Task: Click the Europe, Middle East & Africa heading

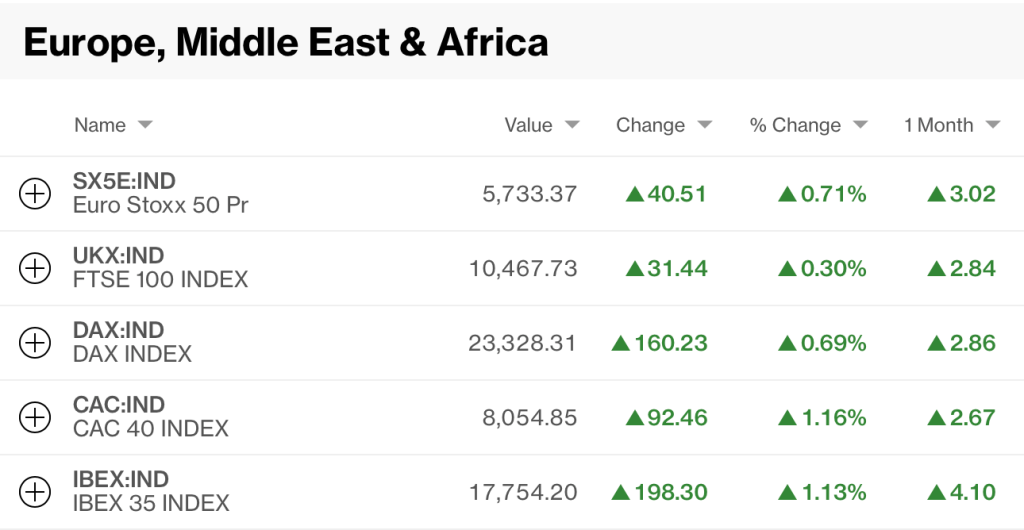Action: [x=286, y=43]
